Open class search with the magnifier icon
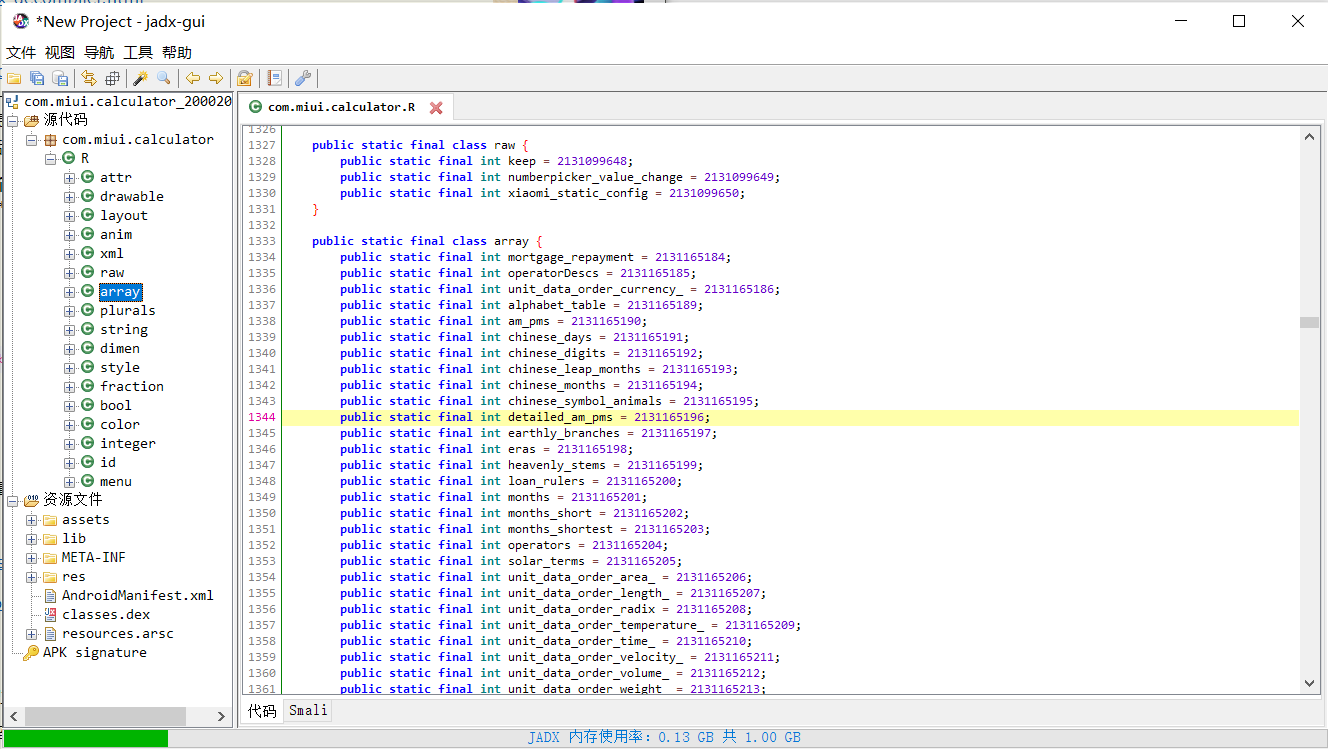Image resolution: width=1328 pixels, height=749 pixels. pos(164,78)
